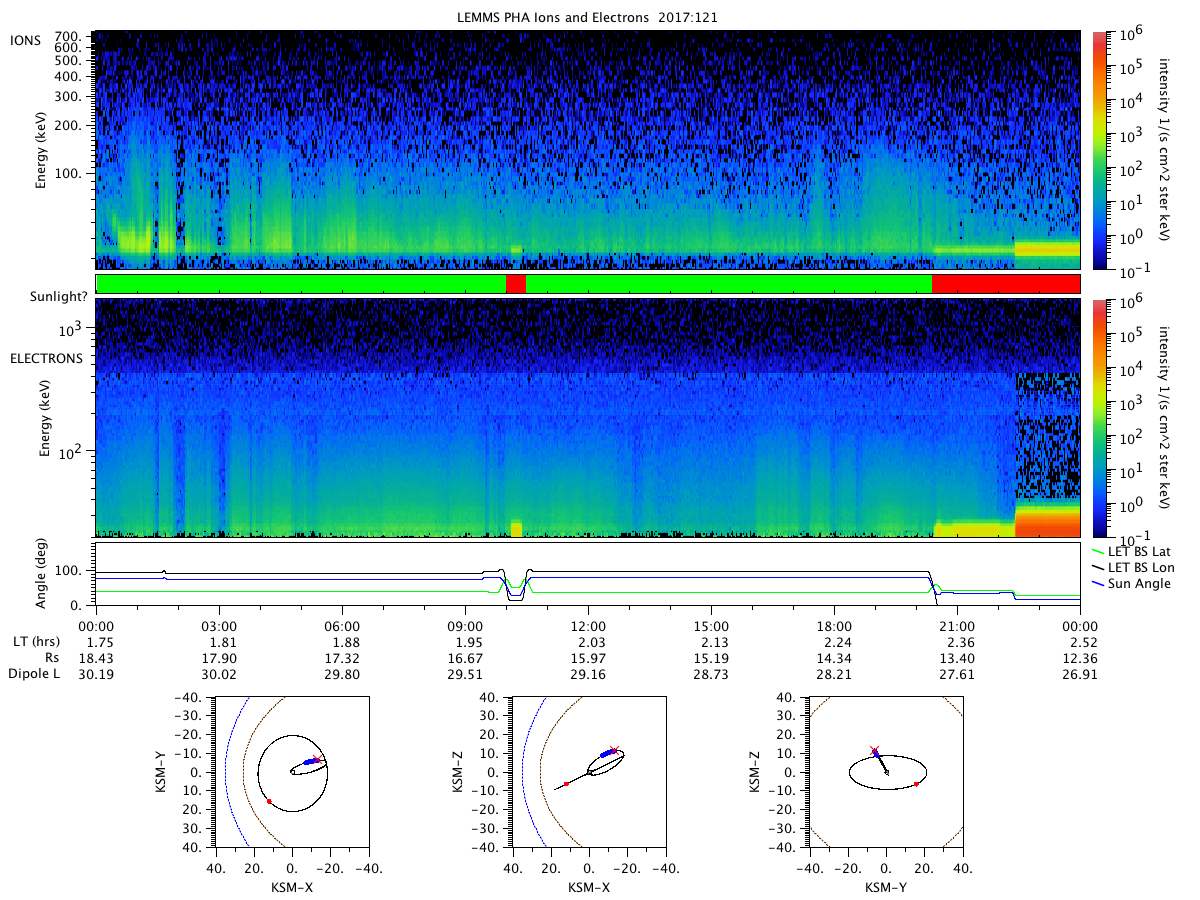The height and width of the screenshot is (900, 1200).
Task: Click the blue orbit track in KSM-X/KSM-Z plot
Action: [607, 753]
